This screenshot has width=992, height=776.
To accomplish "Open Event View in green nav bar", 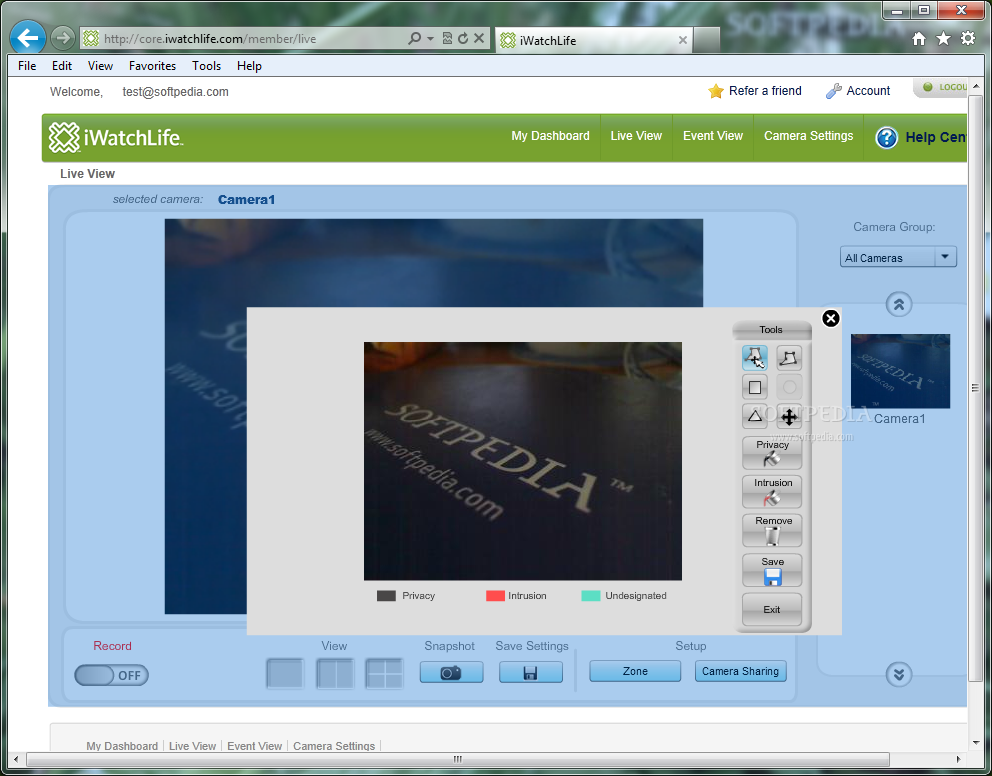I will click(713, 136).
